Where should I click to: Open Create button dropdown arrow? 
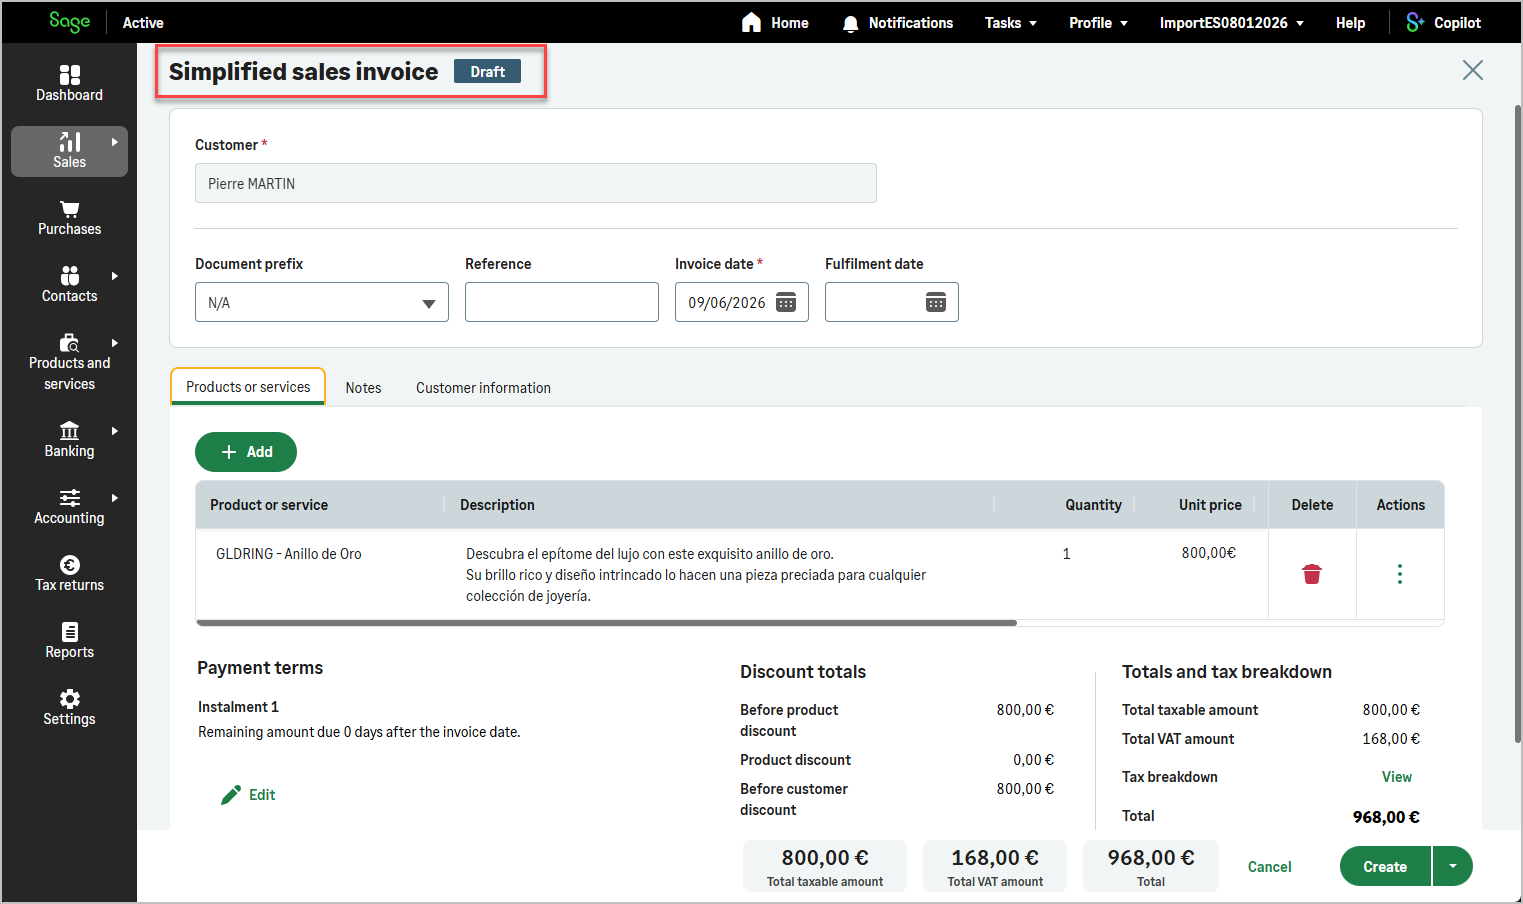pos(1453,866)
